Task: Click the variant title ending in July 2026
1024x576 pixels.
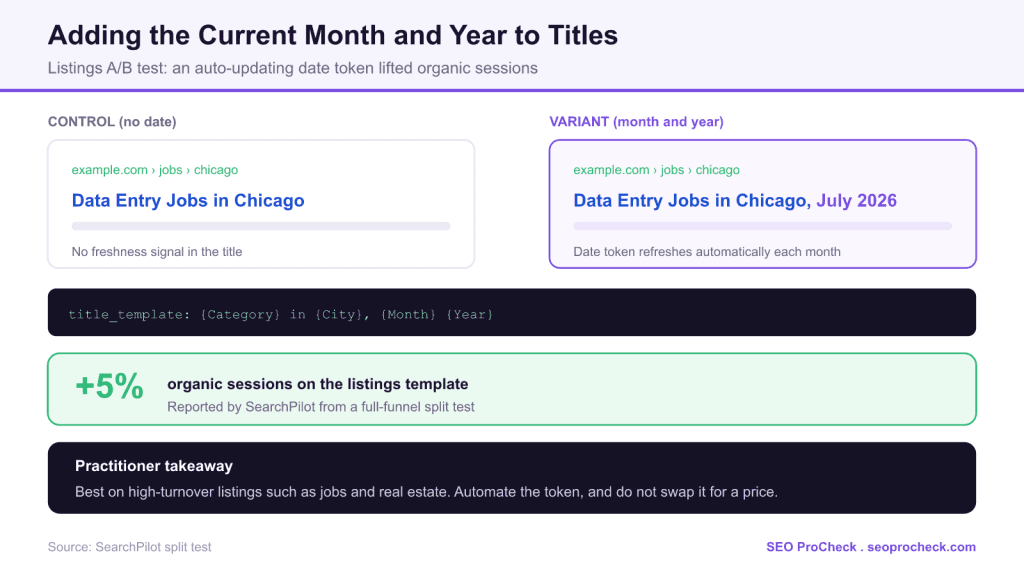Action: 735,200
